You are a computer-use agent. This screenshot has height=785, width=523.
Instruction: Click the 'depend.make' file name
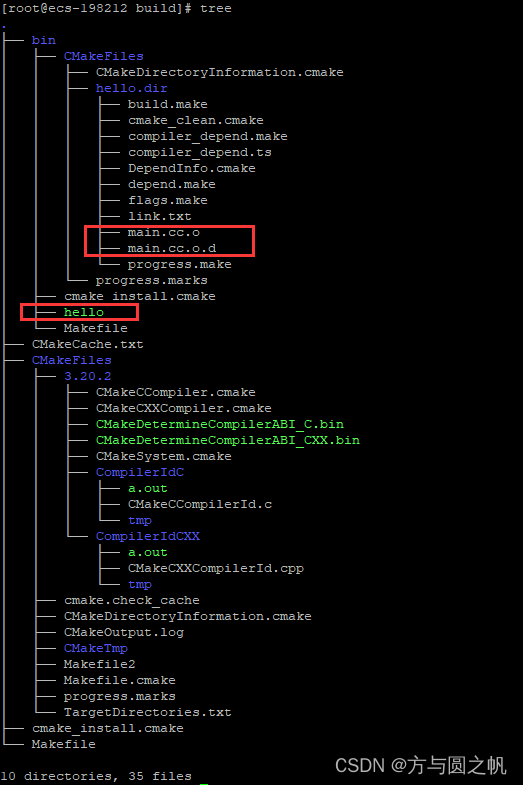pyautogui.click(x=172, y=185)
